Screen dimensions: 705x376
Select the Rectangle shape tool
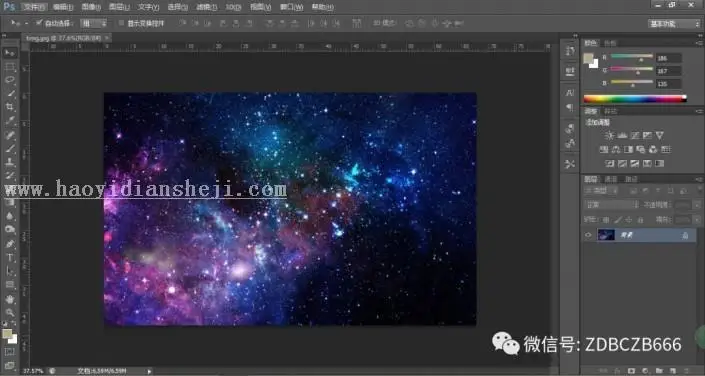pos(10,285)
